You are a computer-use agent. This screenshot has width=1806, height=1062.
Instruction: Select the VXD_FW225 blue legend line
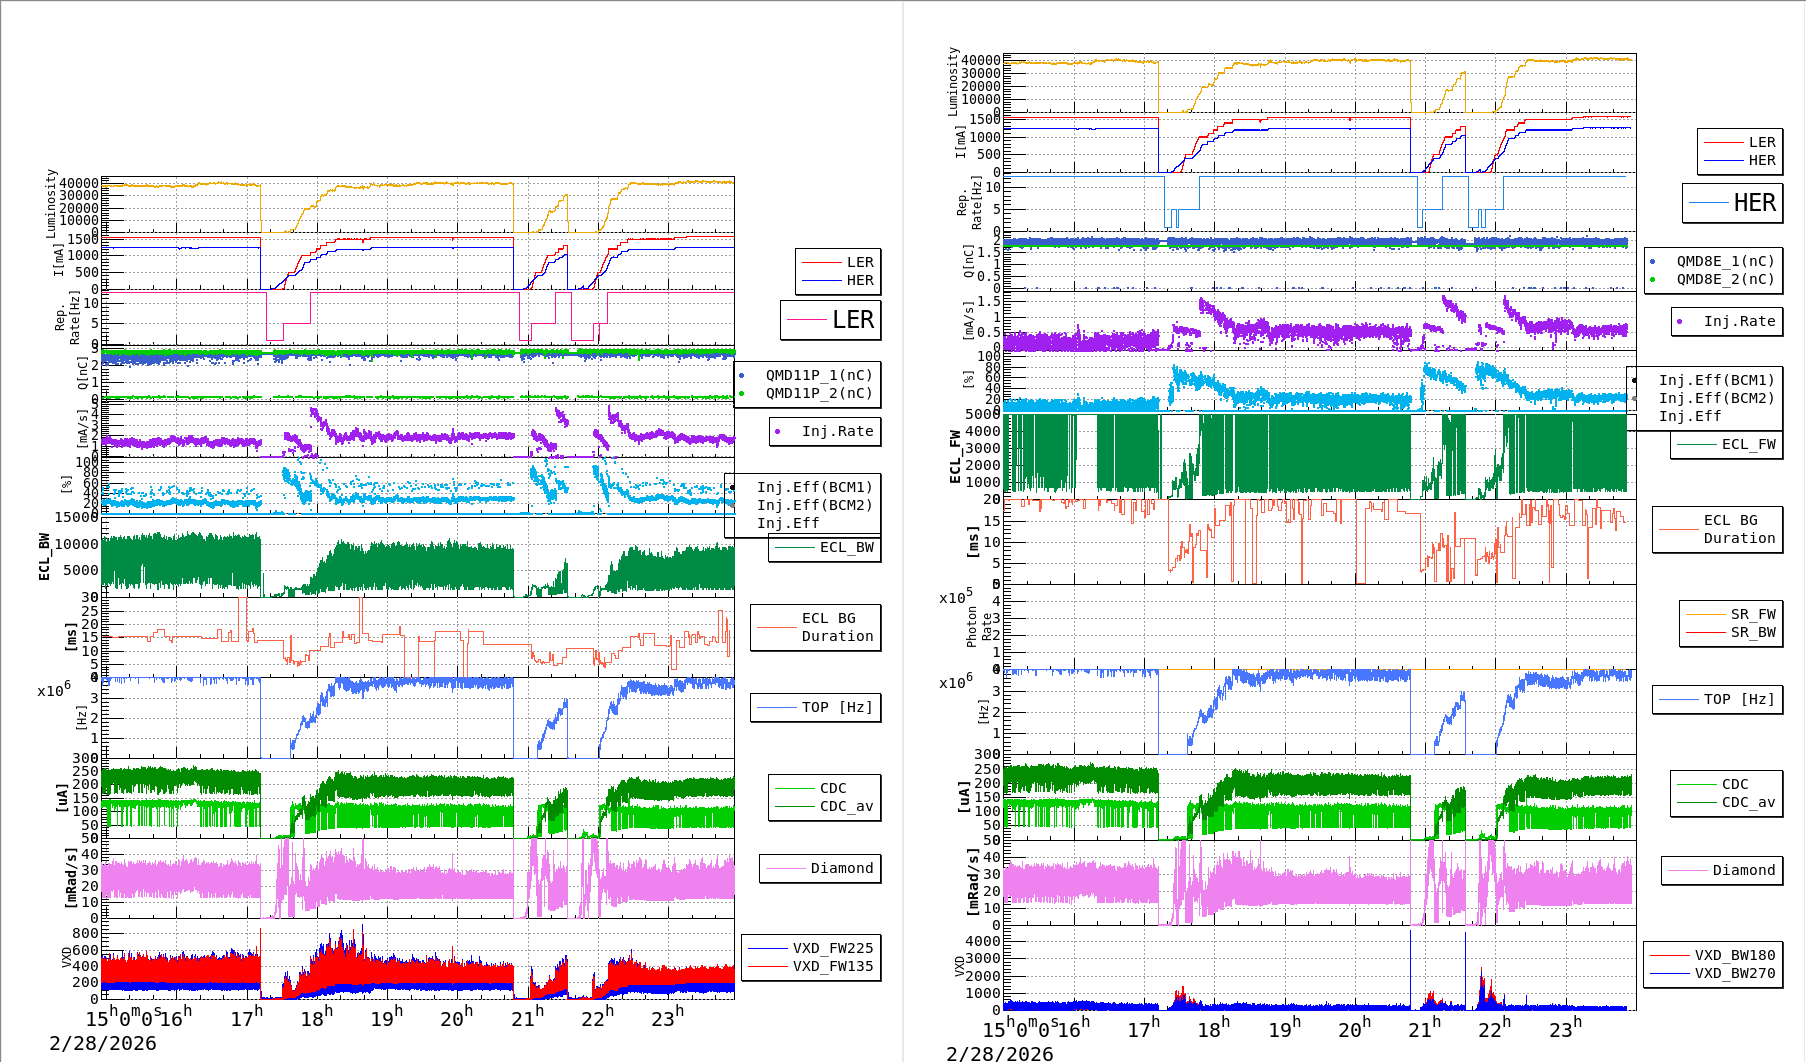coord(768,948)
